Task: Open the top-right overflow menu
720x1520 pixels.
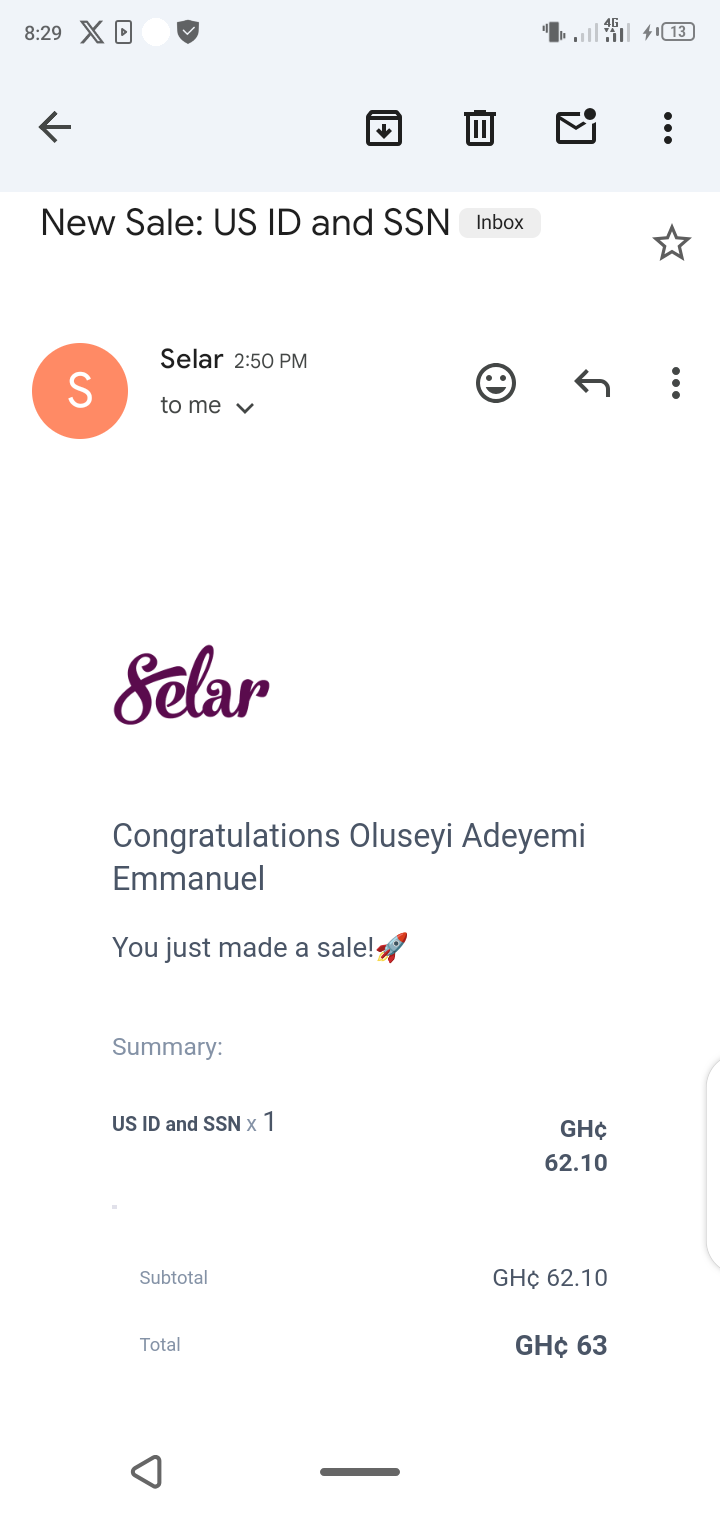Action: tap(667, 127)
